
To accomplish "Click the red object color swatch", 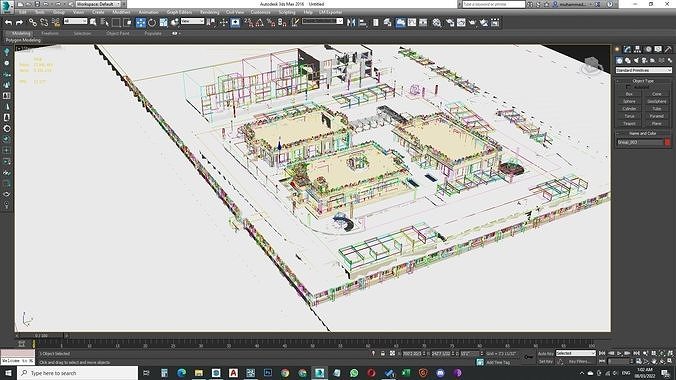I will pos(667,142).
